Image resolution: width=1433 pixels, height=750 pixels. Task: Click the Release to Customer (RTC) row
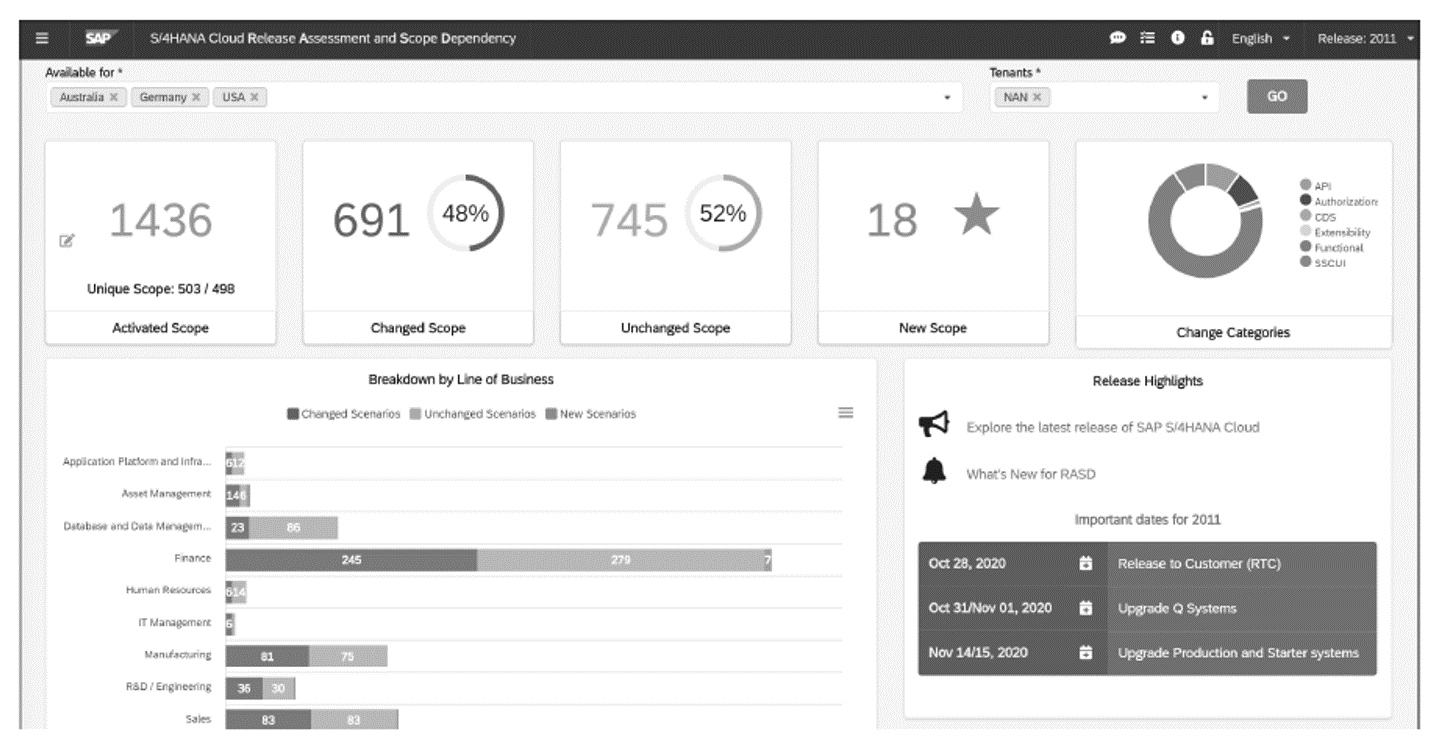[x=1147, y=564]
